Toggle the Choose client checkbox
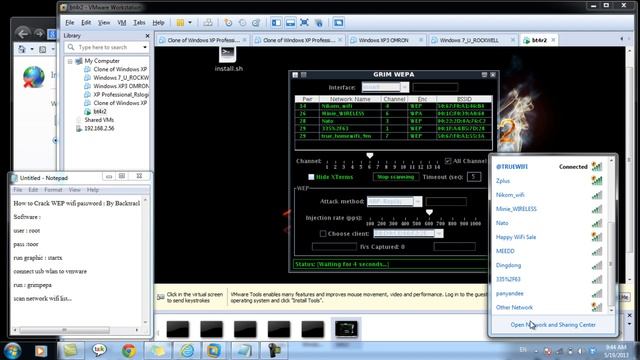The width and height of the screenshot is (640, 360). pos(323,233)
